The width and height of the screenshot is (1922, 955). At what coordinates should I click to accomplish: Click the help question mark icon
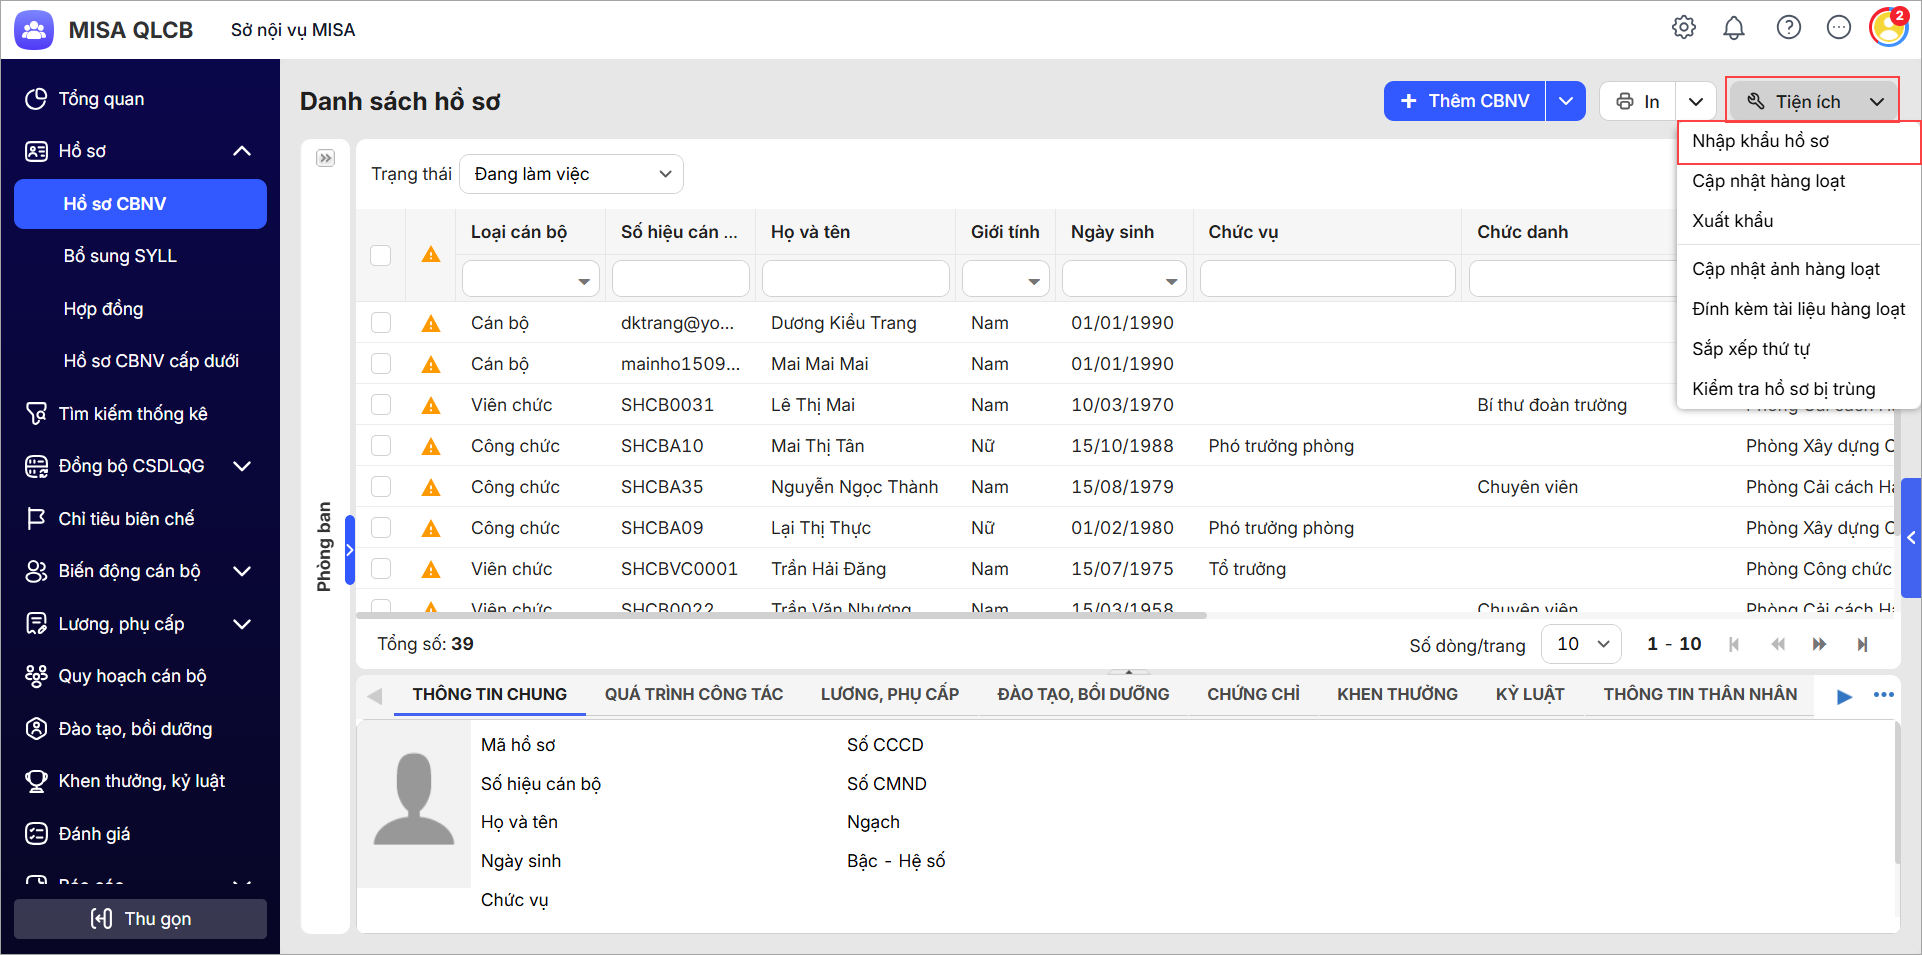pyautogui.click(x=1788, y=28)
